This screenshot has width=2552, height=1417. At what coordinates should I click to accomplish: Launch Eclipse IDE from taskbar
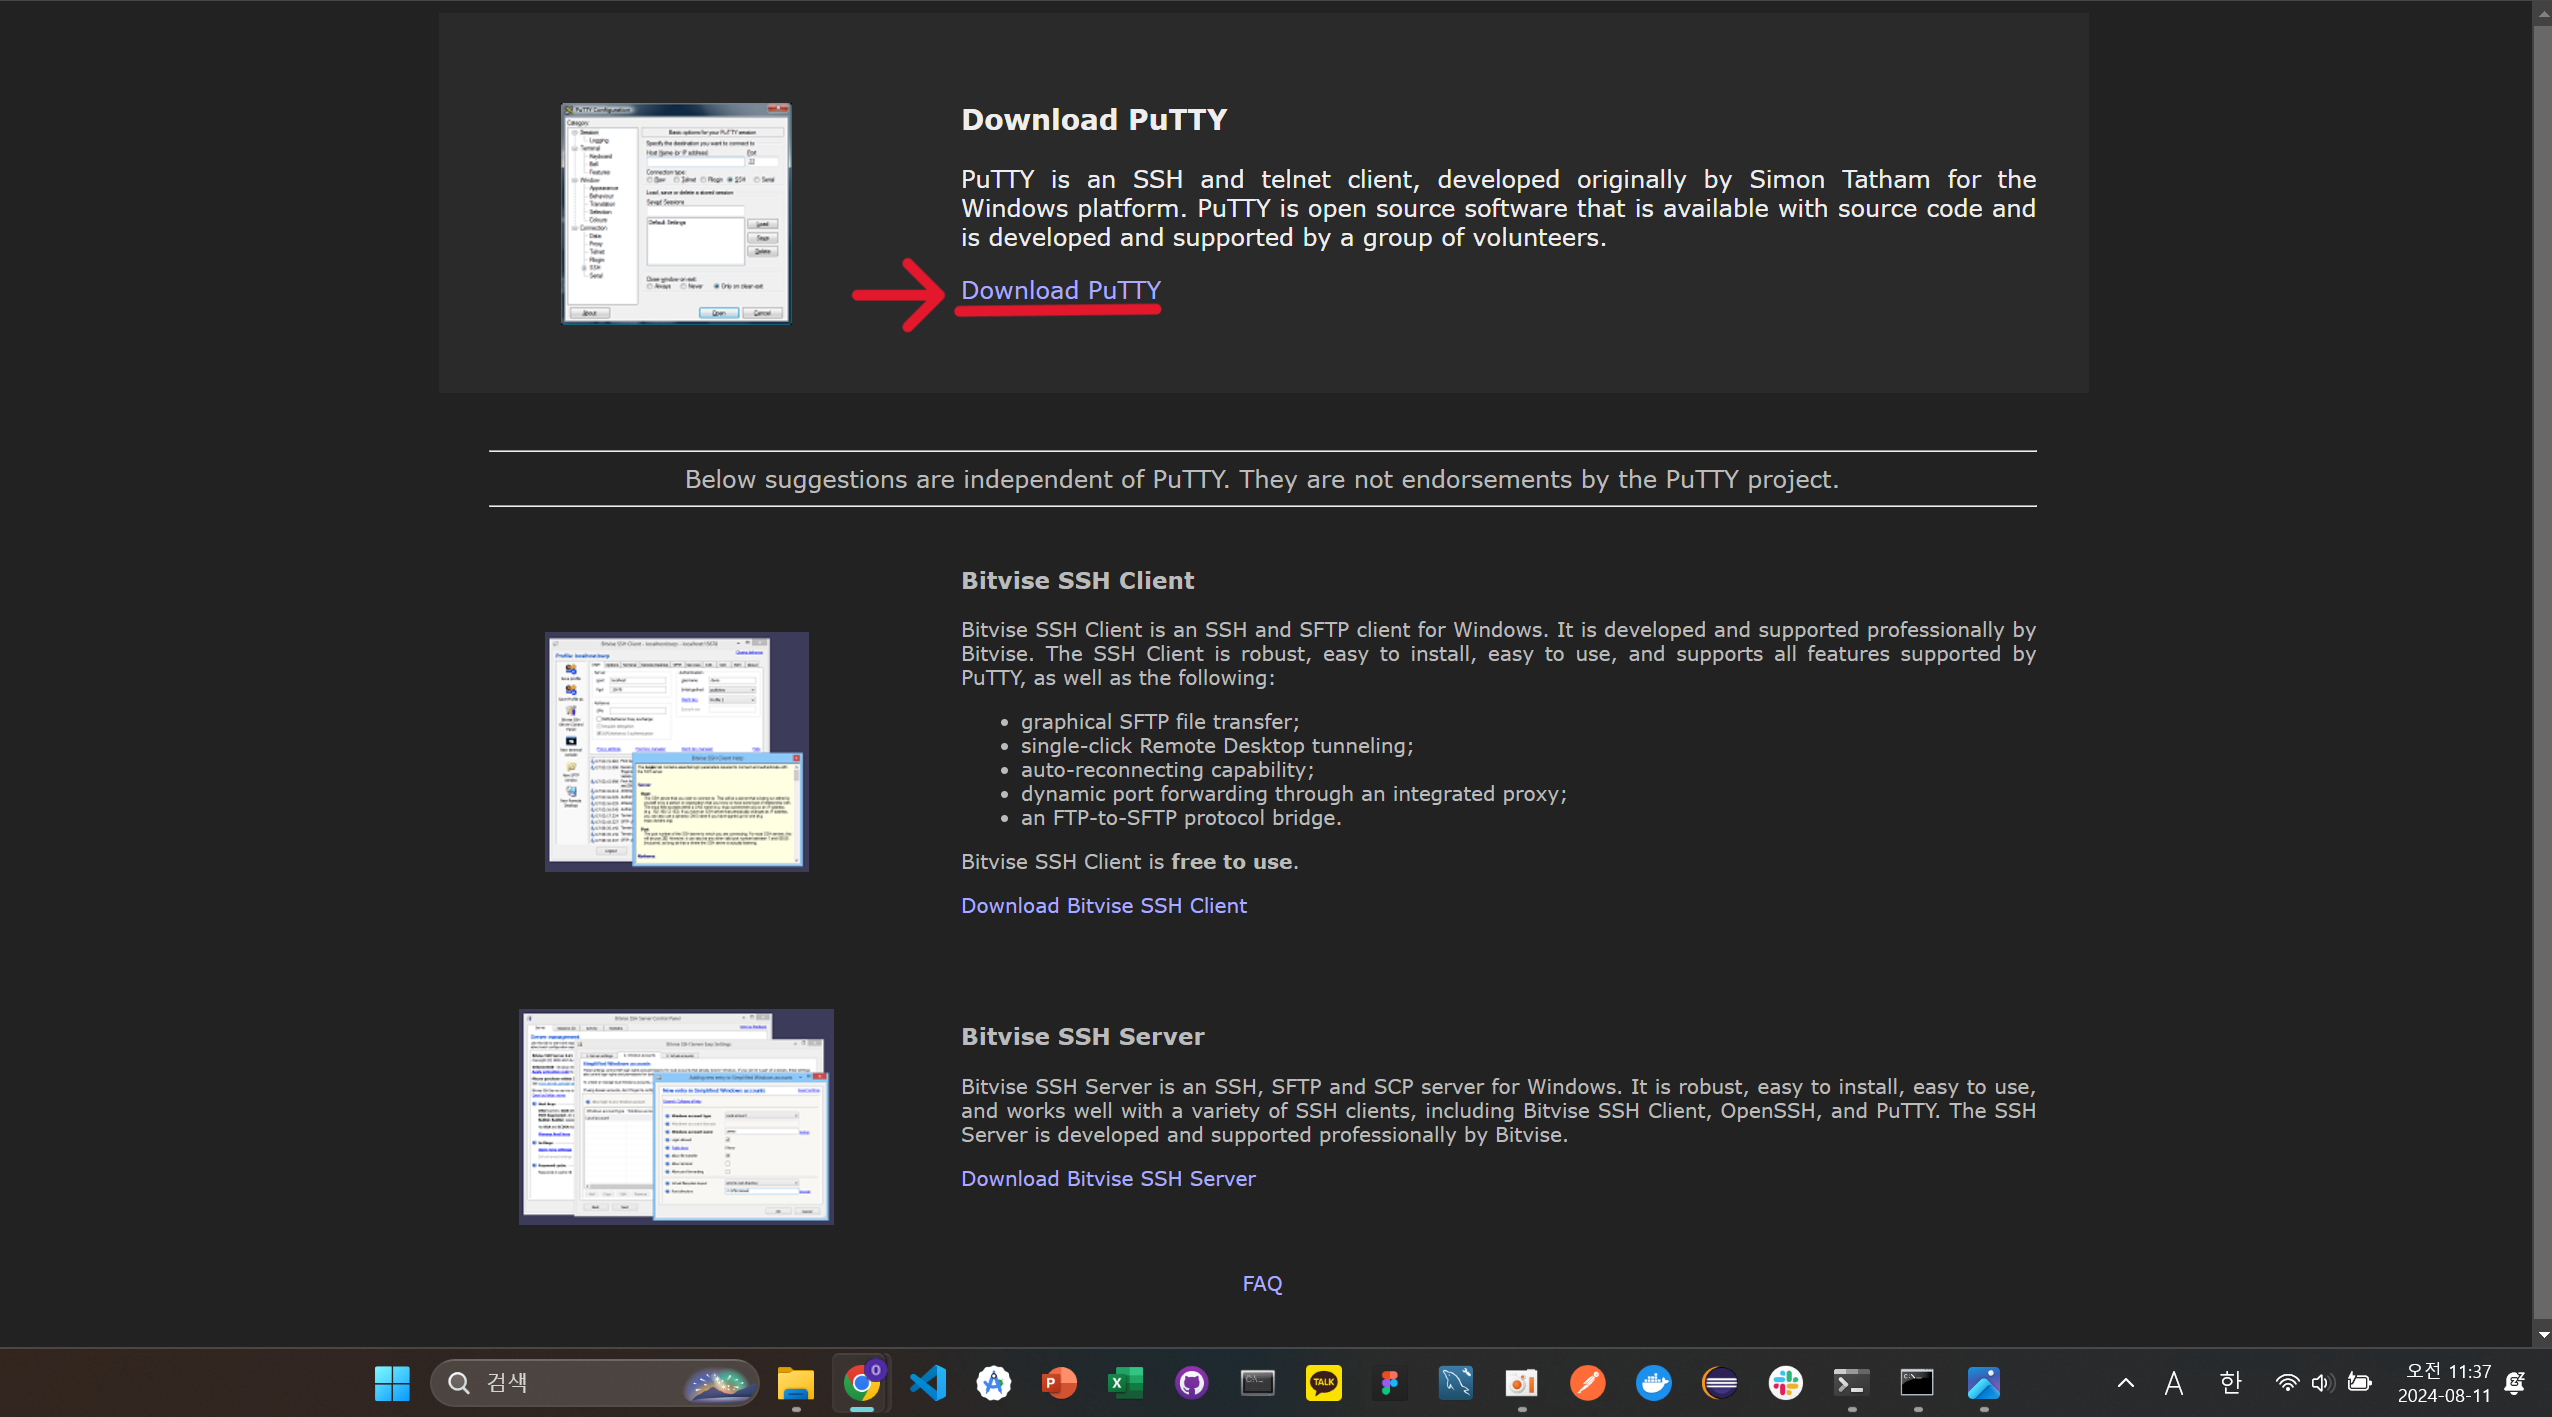pos(1719,1383)
